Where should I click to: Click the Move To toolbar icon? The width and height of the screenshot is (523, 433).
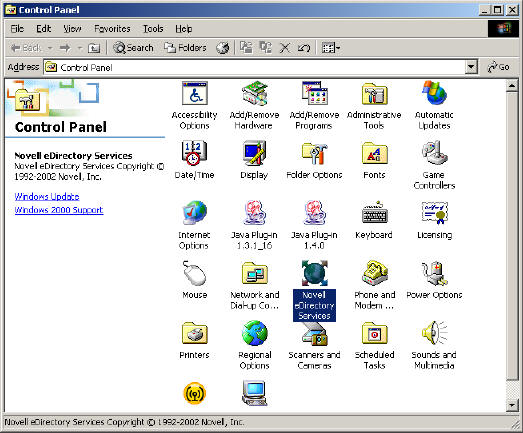tap(246, 48)
